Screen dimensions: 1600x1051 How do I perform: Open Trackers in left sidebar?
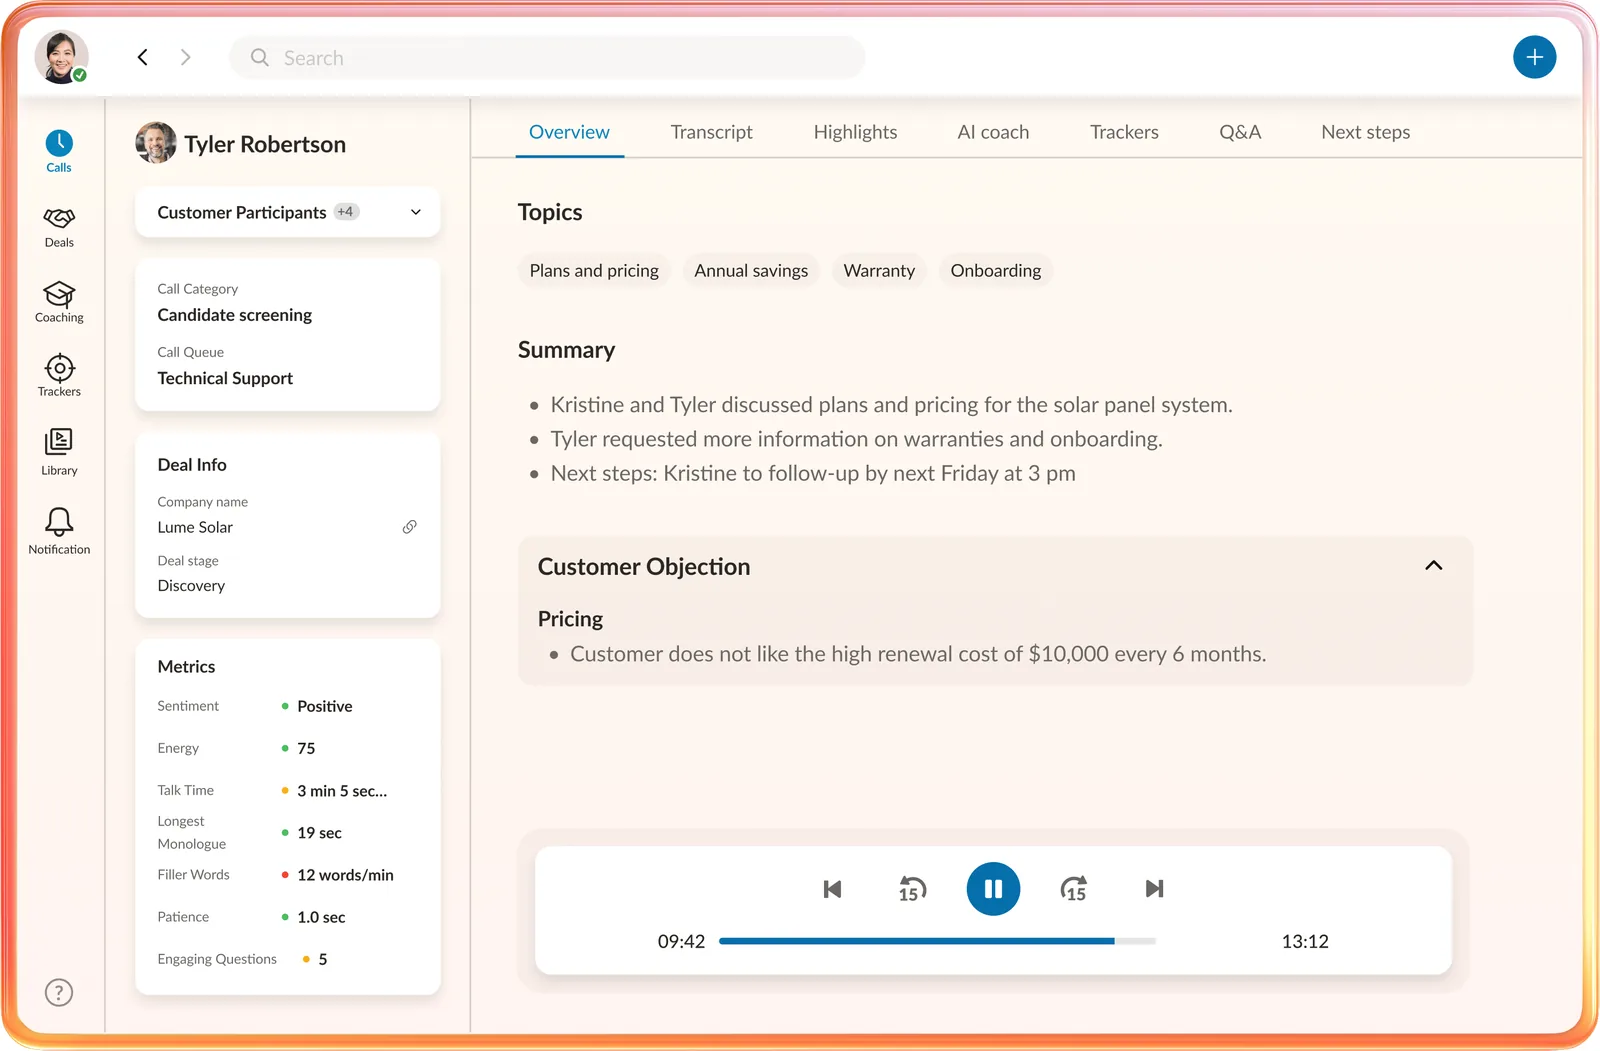click(x=59, y=375)
